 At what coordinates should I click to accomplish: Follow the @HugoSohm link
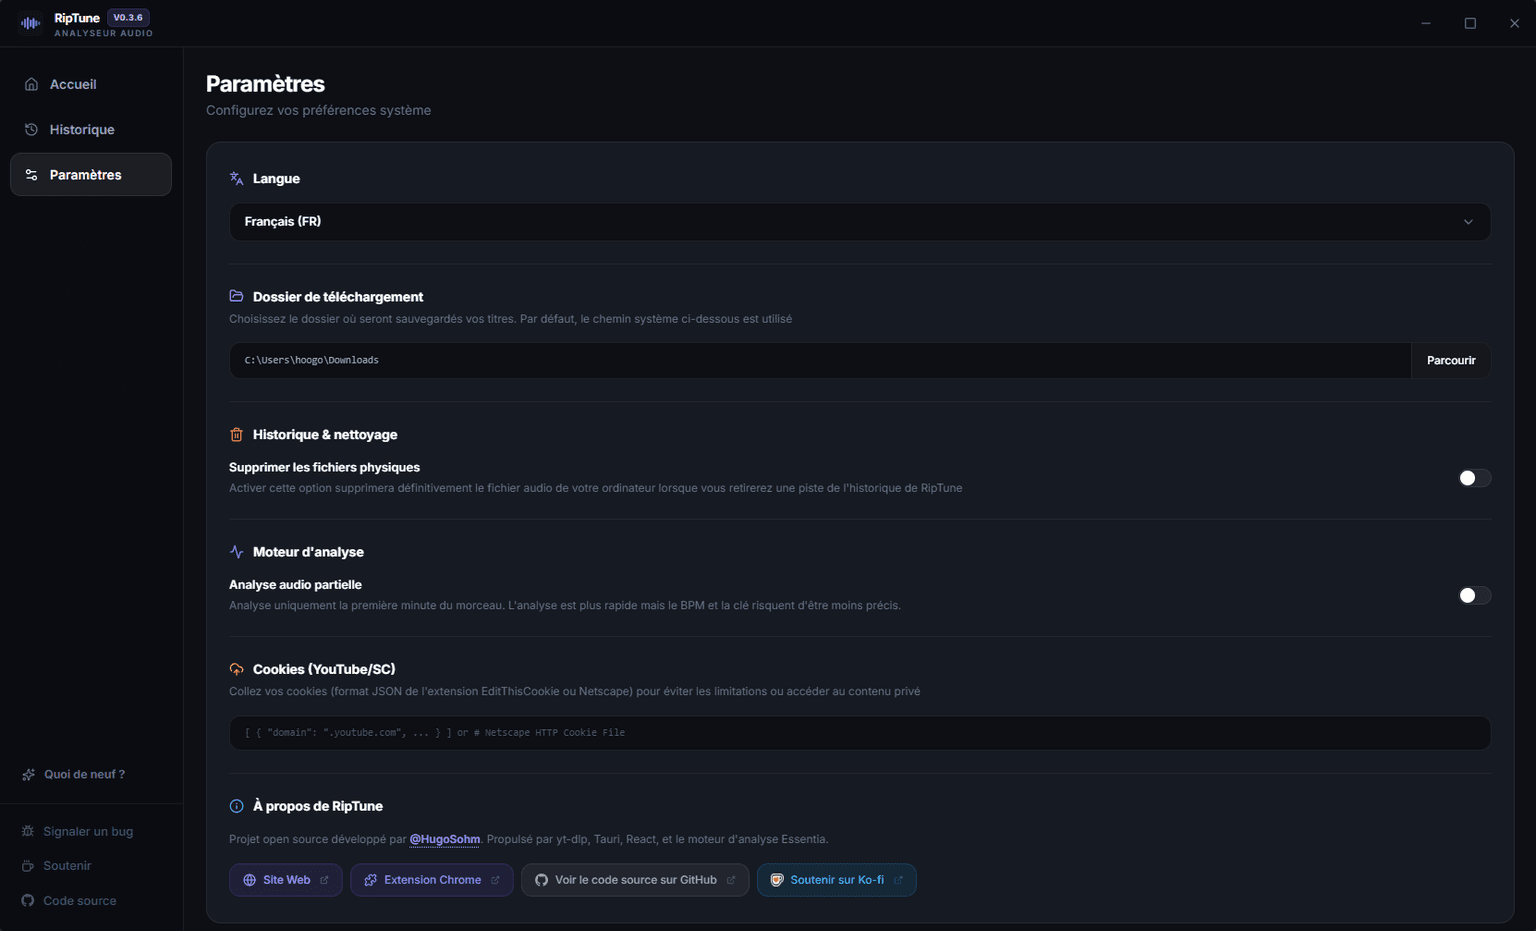(445, 839)
